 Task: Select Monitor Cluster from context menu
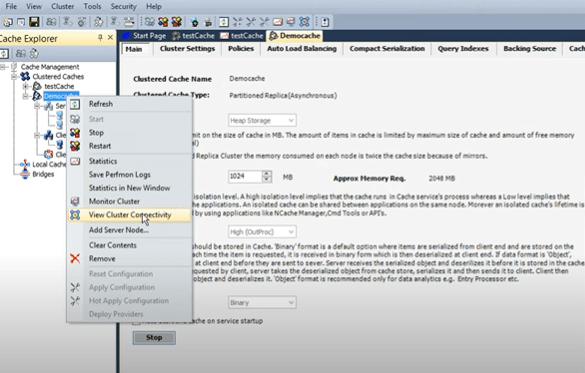coord(114,201)
